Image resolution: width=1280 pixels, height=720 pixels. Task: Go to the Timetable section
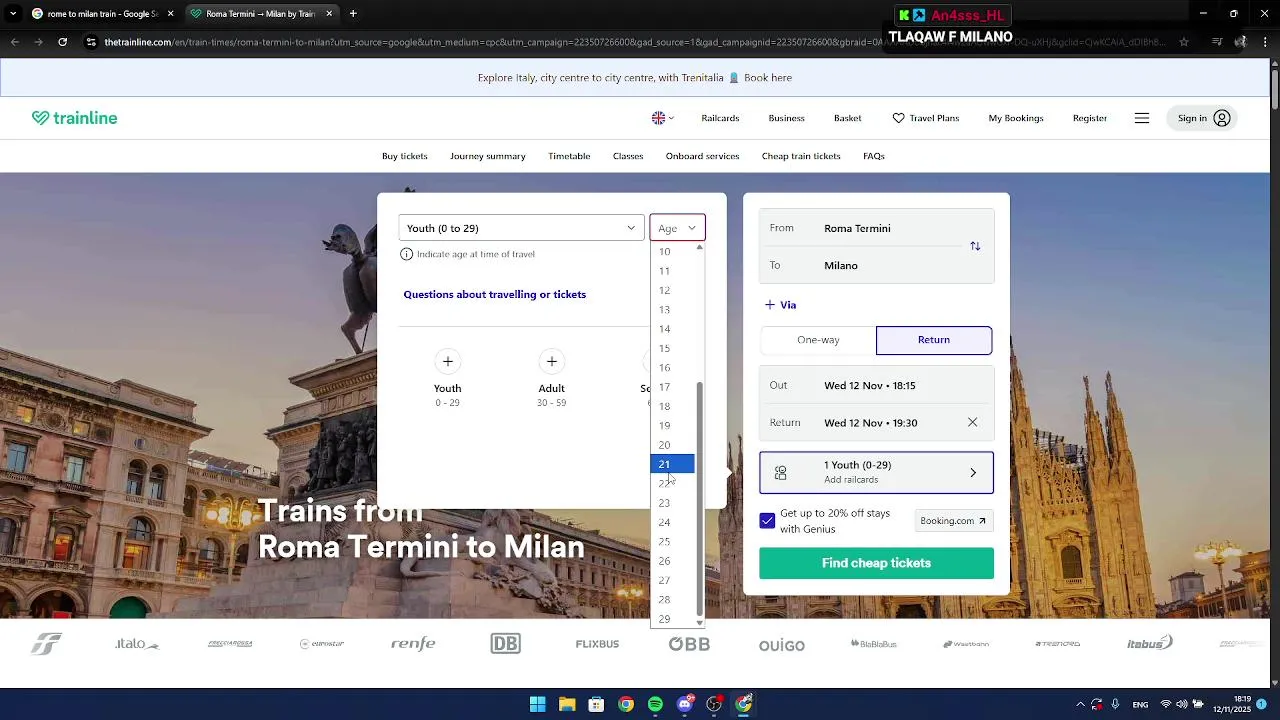(x=569, y=156)
